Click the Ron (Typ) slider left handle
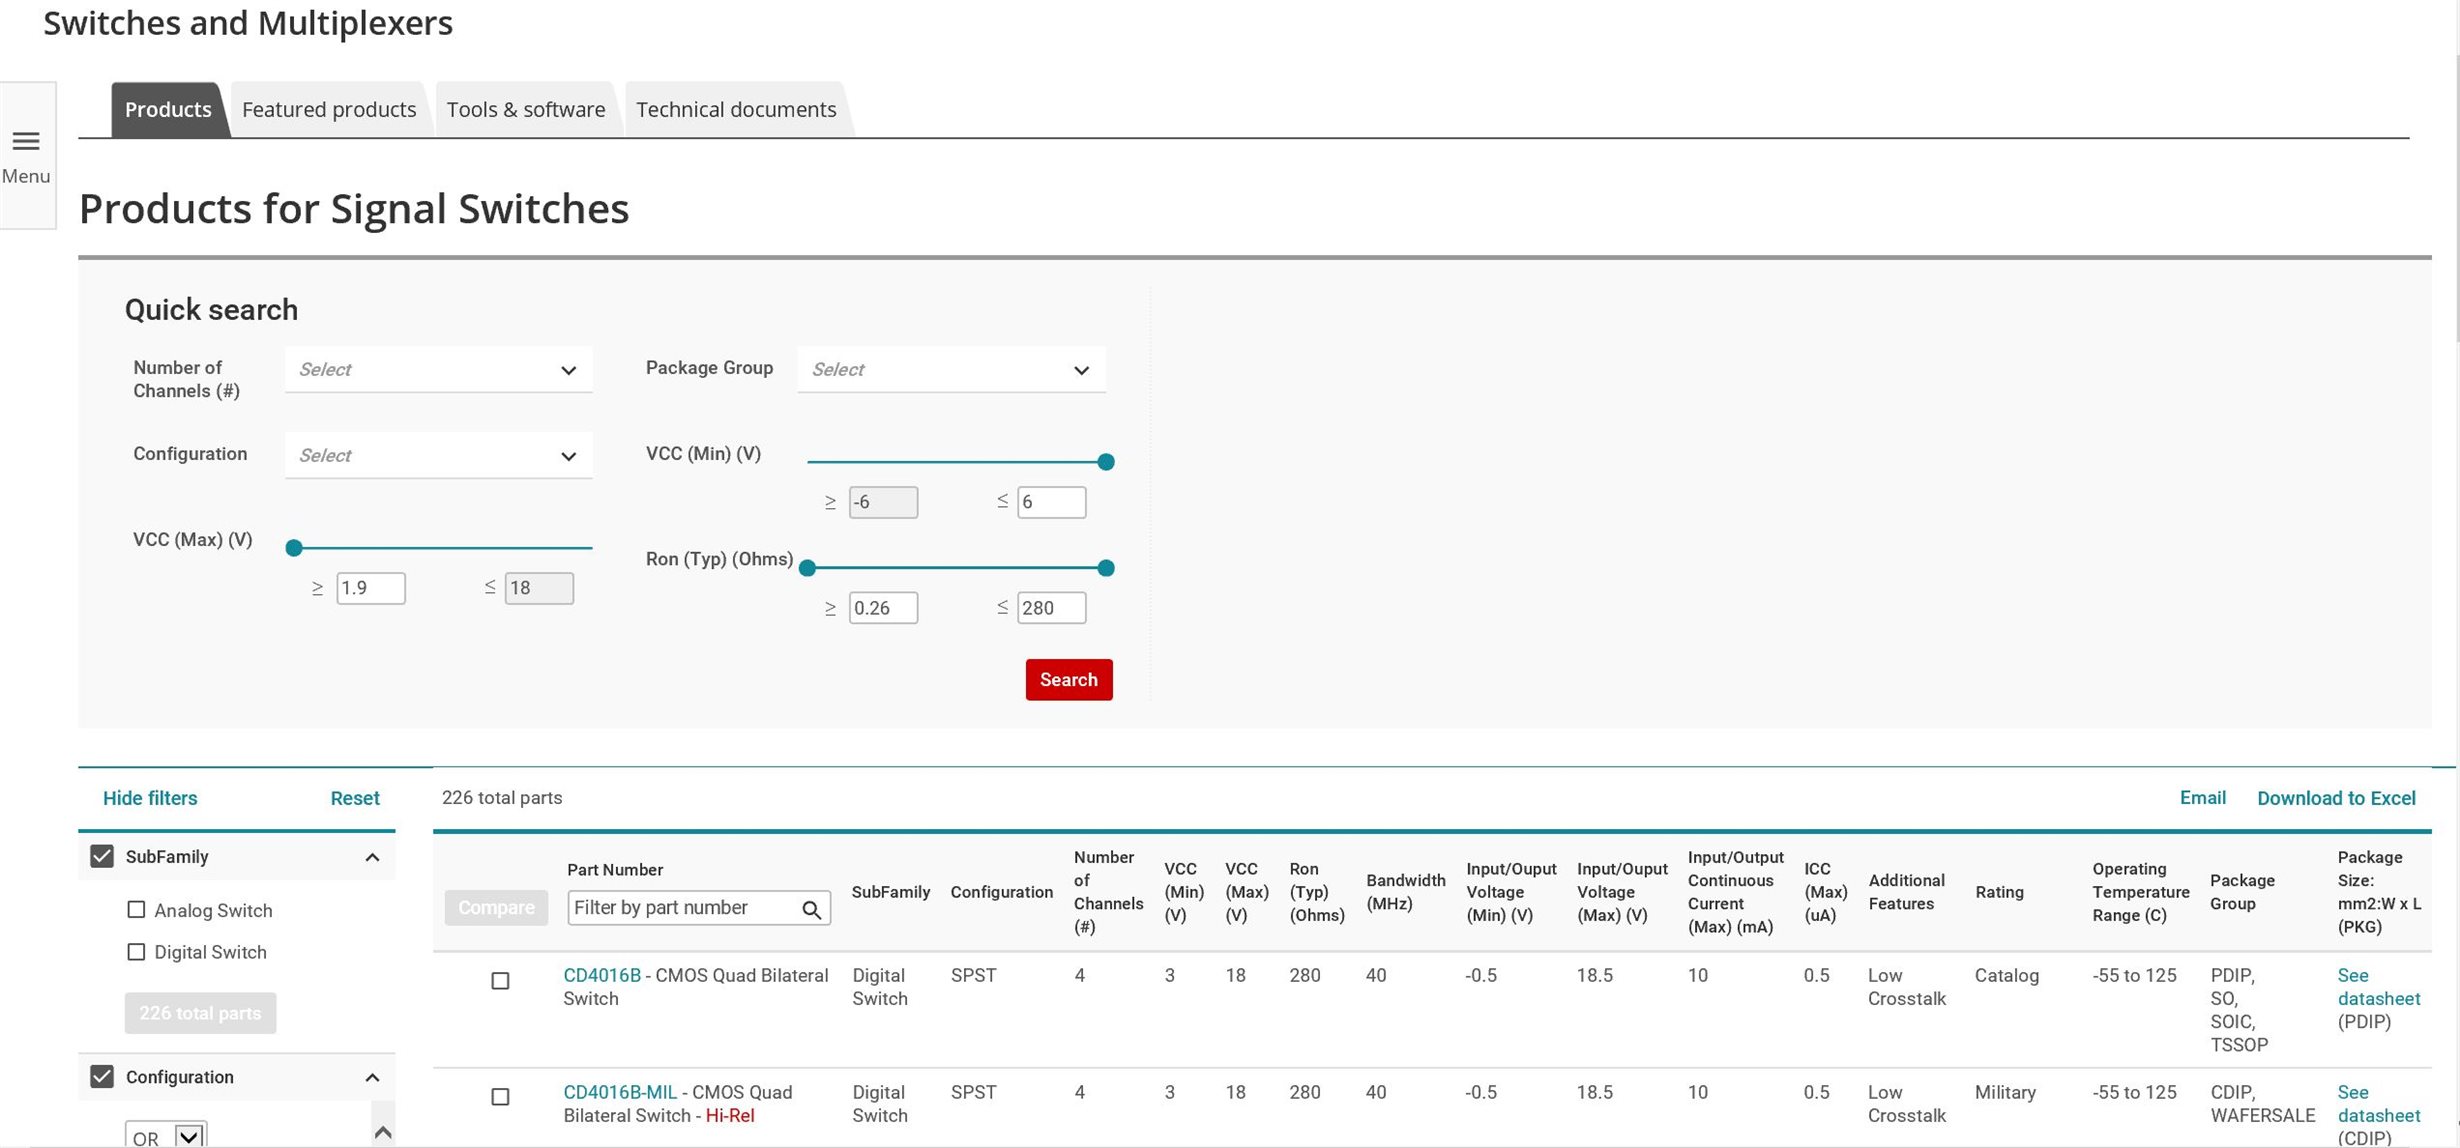 pos(808,568)
